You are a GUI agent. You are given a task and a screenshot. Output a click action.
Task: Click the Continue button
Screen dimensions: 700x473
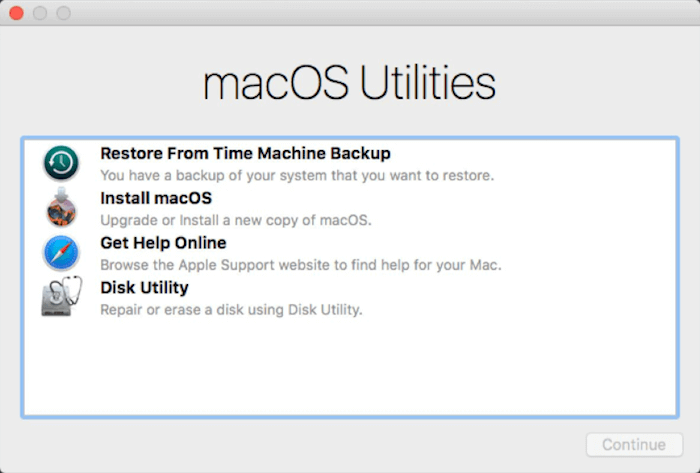pyautogui.click(x=634, y=444)
